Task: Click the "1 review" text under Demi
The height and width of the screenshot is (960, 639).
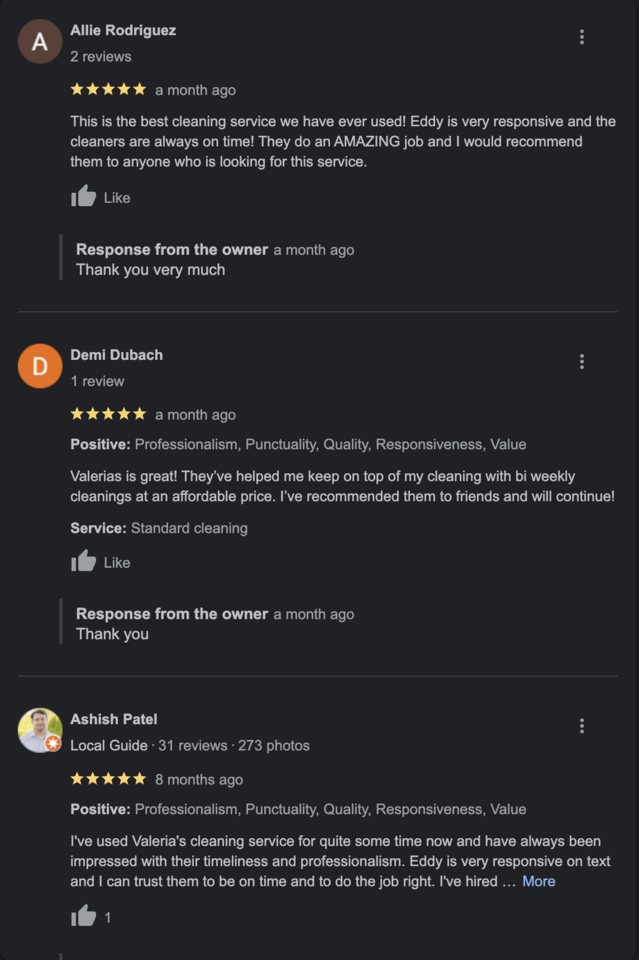Action: pos(97,381)
